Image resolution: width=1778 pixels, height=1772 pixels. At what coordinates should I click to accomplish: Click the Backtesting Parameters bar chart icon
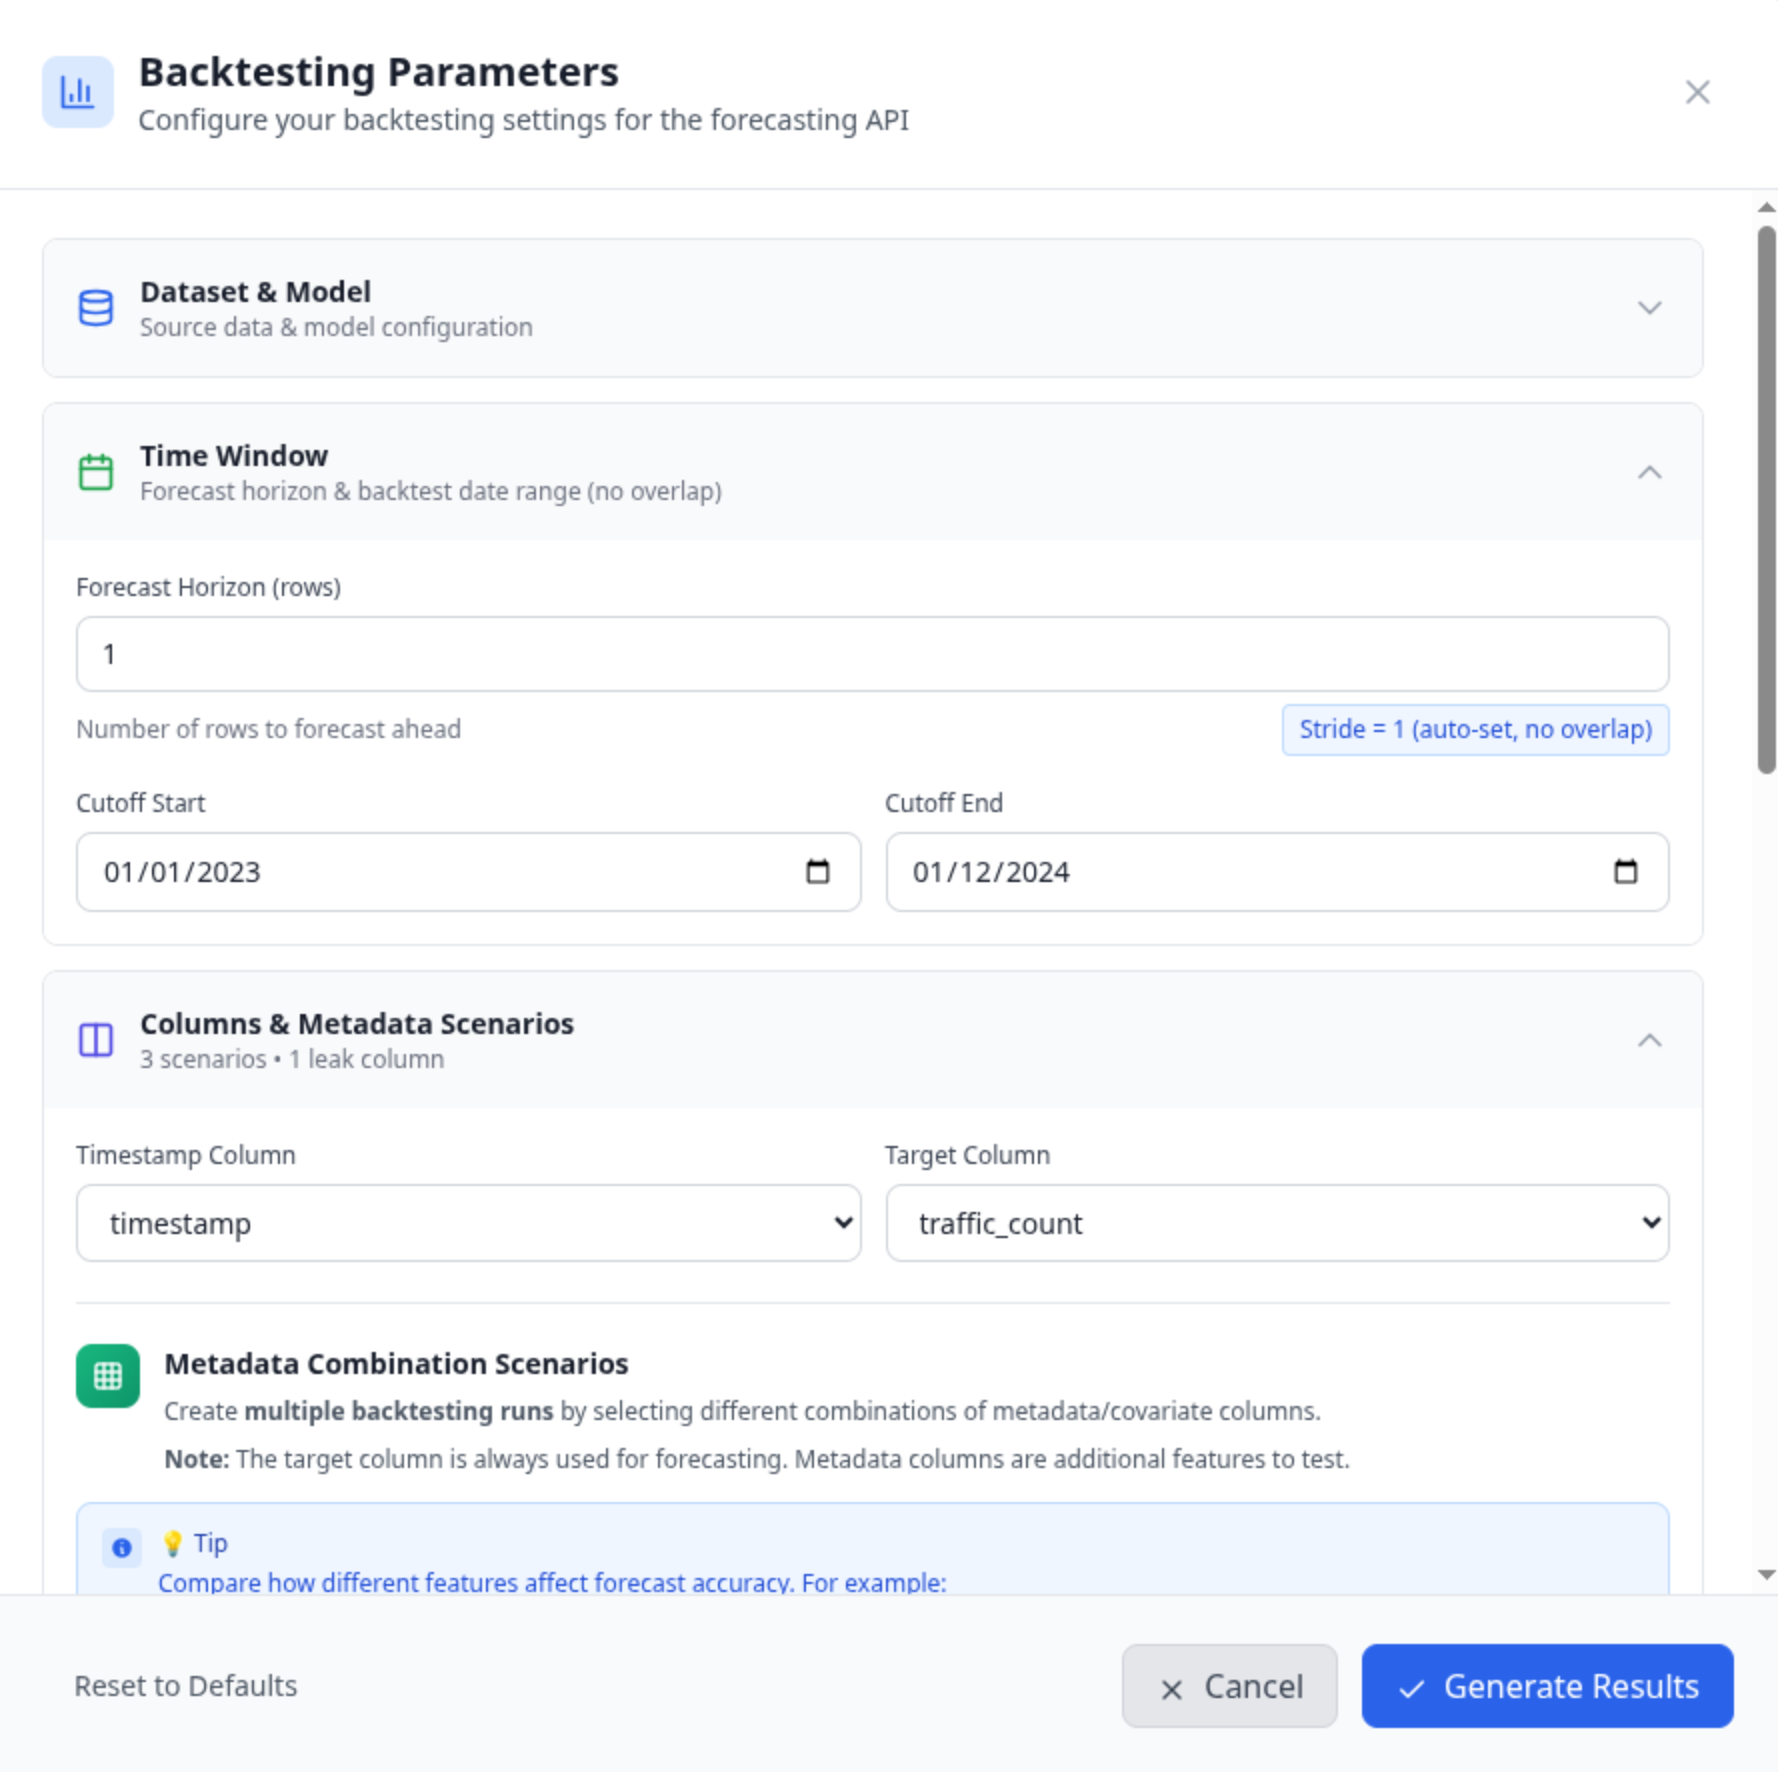(x=78, y=92)
